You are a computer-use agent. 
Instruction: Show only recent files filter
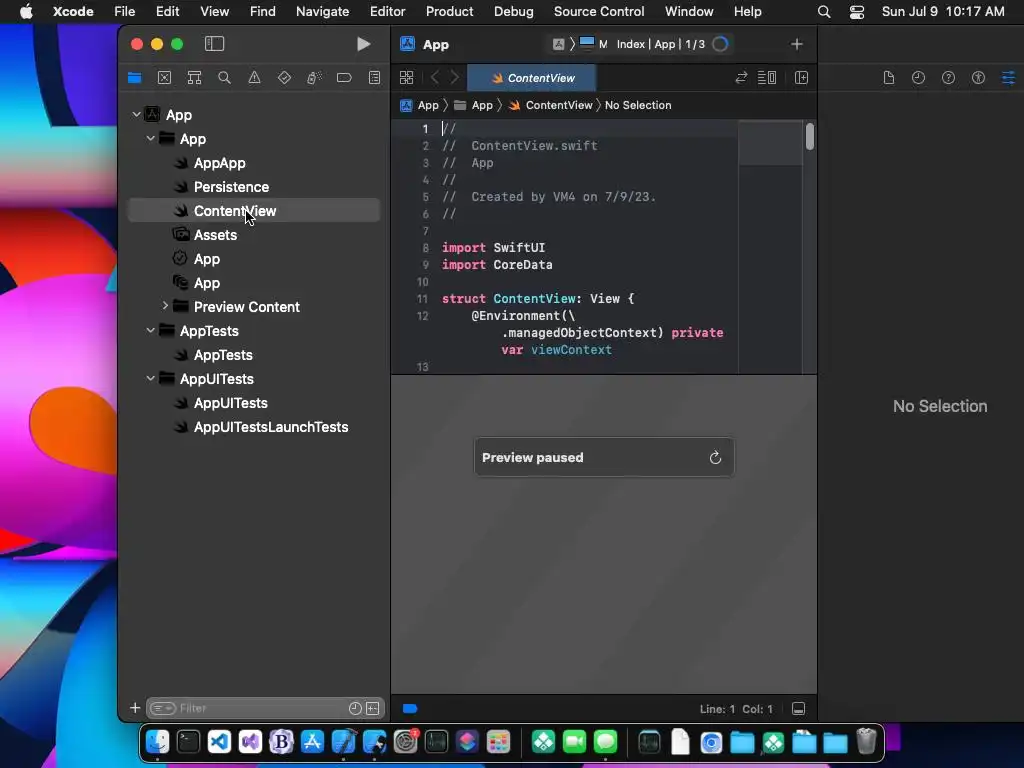click(x=355, y=708)
